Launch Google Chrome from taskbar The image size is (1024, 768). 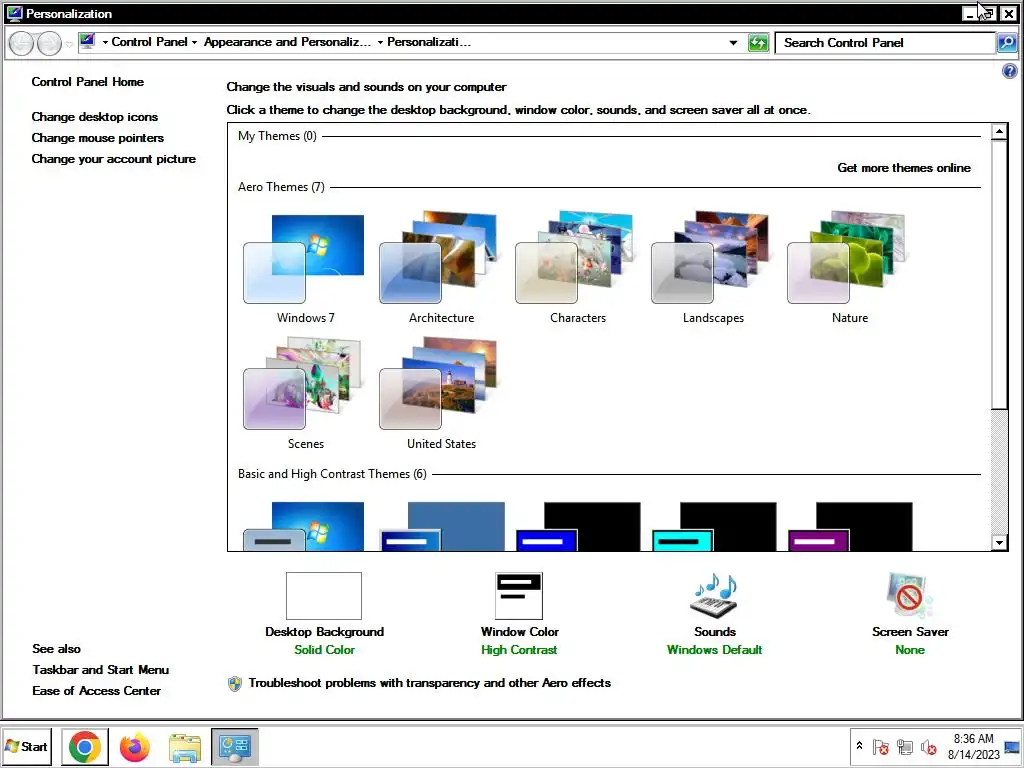[84, 747]
